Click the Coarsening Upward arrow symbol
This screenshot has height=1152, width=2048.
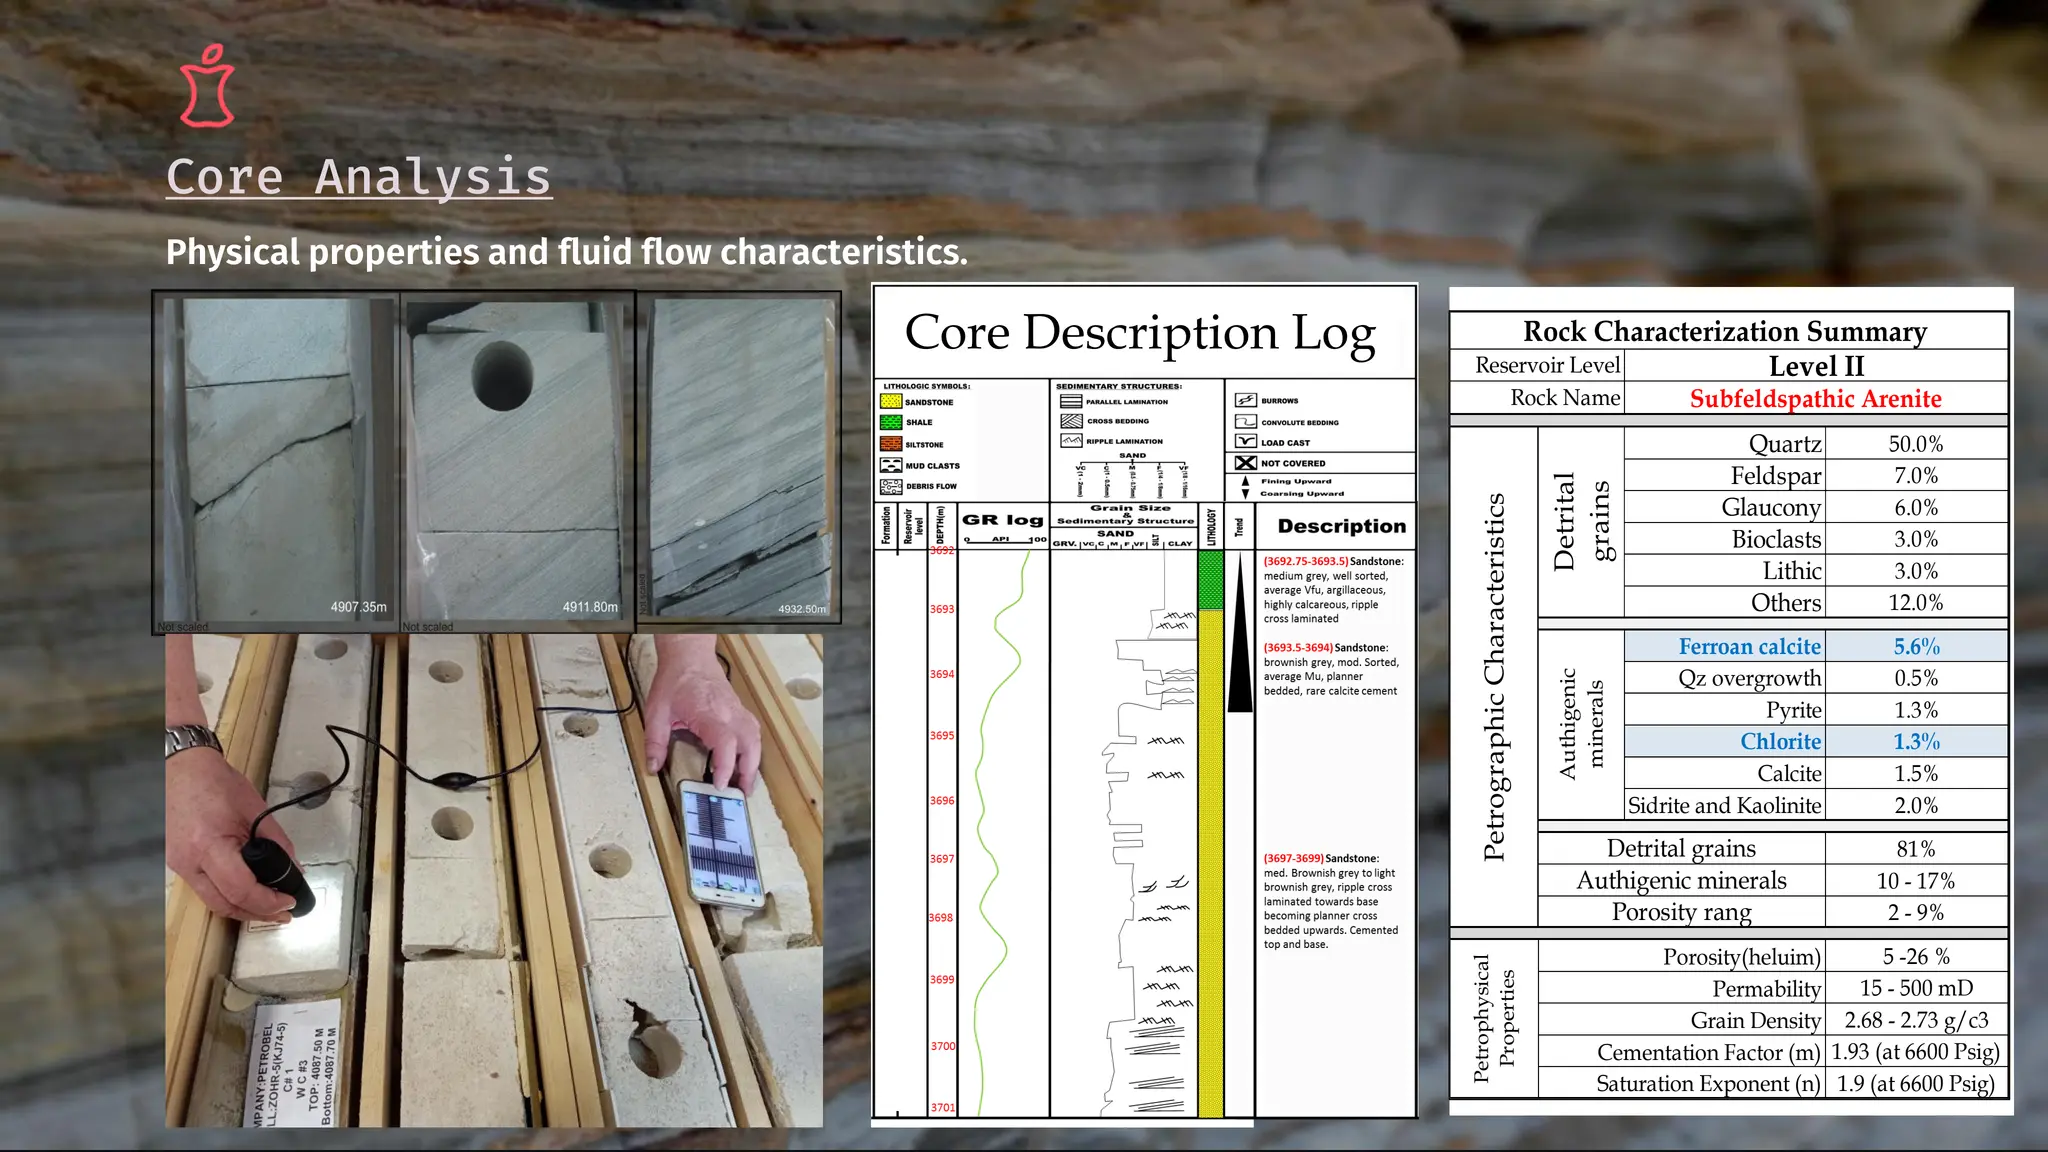1245,494
